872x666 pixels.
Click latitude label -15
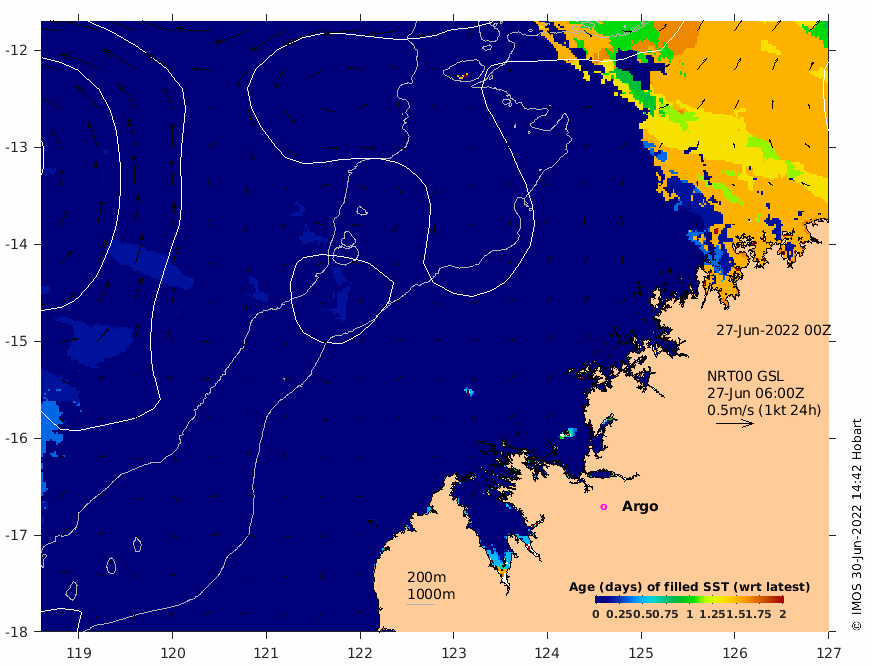click(x=16, y=341)
